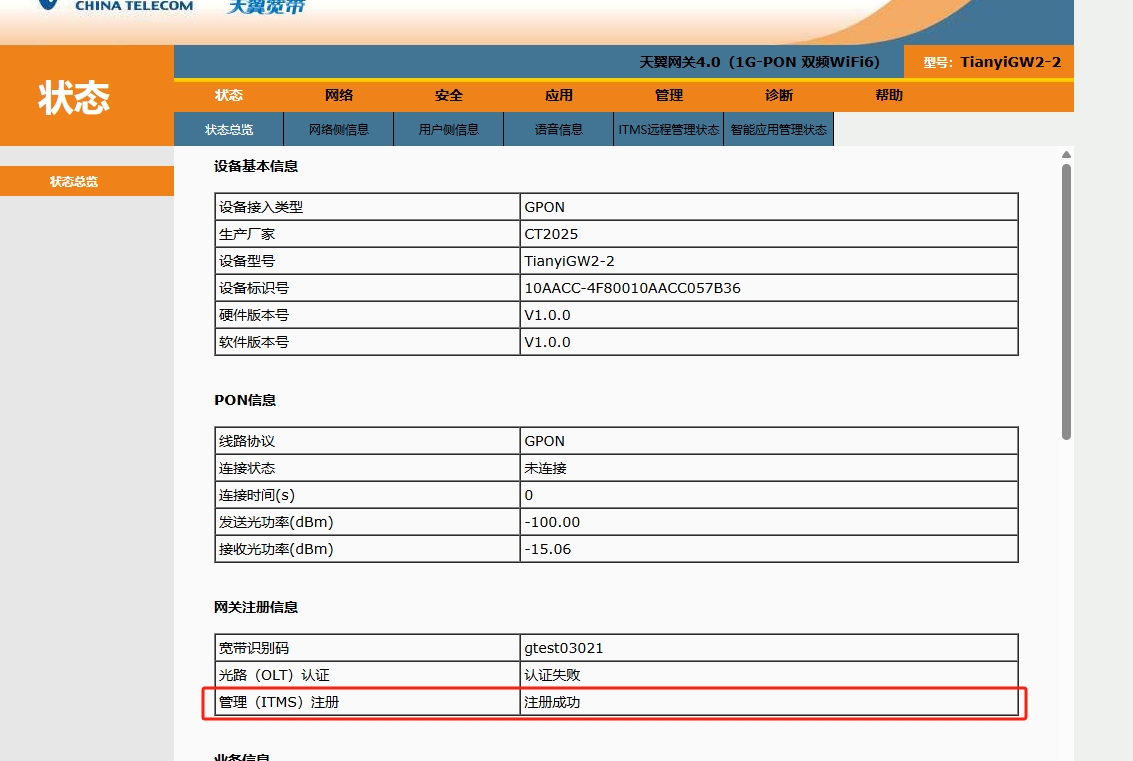
Task: Click the scrollbar up arrow
Action: (1066, 155)
